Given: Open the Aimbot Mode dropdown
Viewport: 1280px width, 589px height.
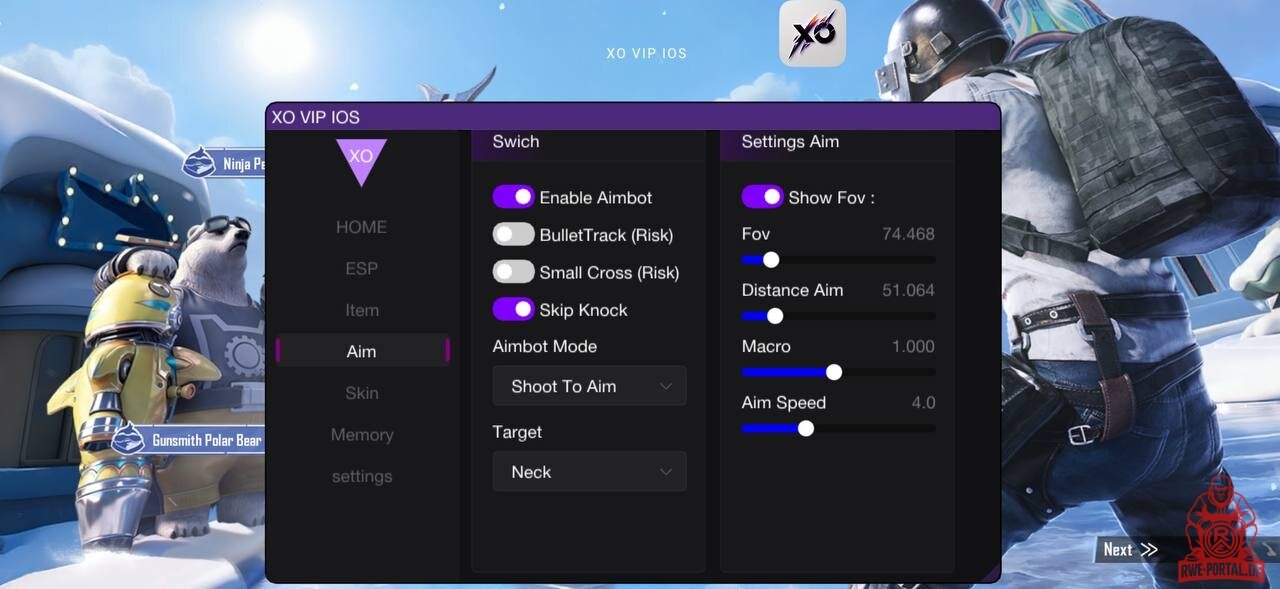Looking at the screenshot, I should tap(589, 386).
